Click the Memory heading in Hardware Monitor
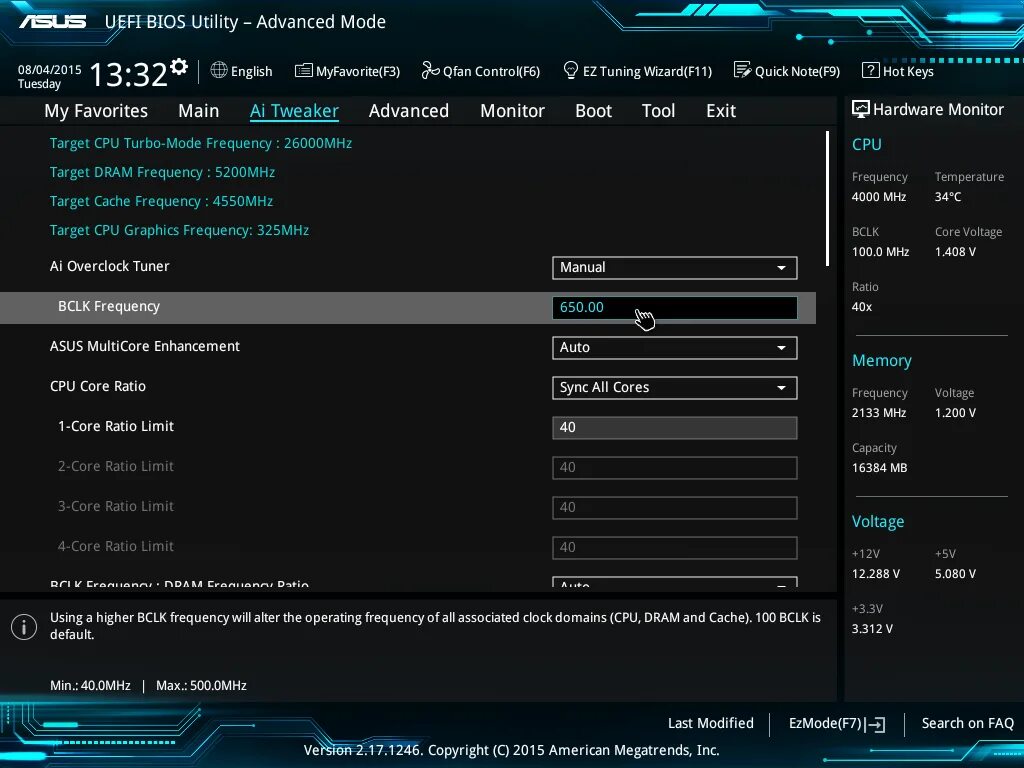The height and width of the screenshot is (768, 1024). click(x=882, y=360)
